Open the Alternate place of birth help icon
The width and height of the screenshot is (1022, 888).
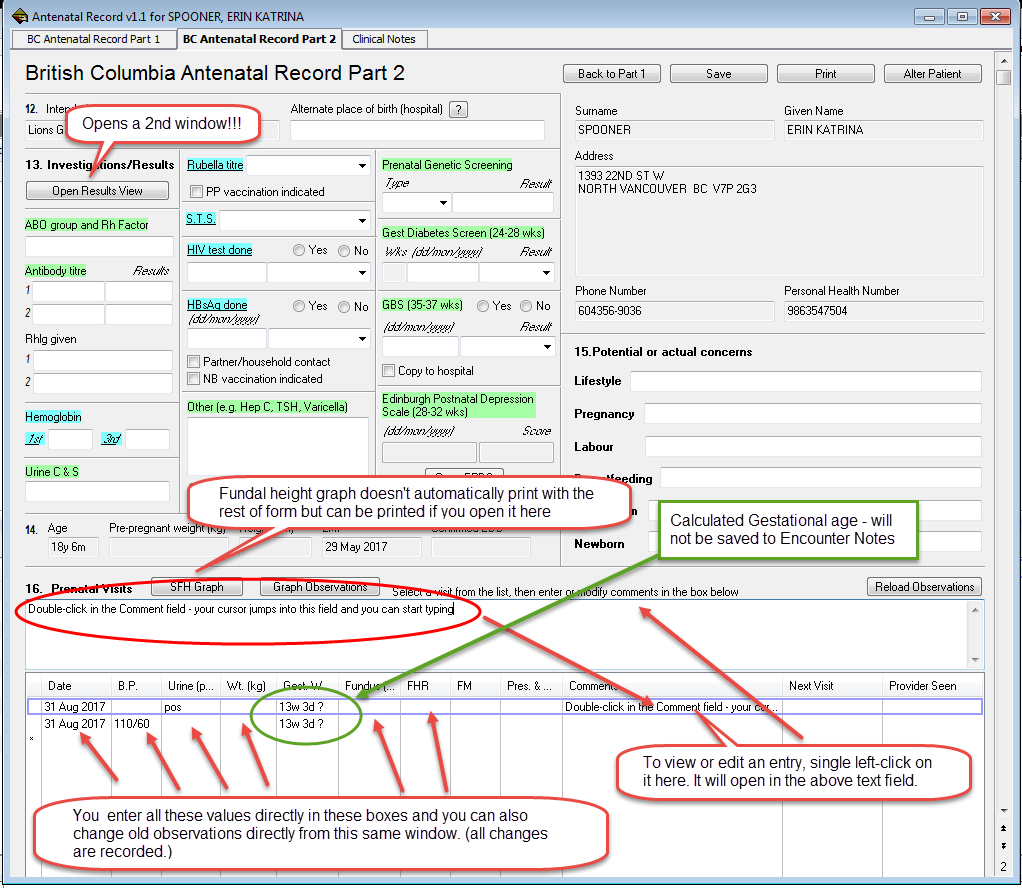coord(458,109)
